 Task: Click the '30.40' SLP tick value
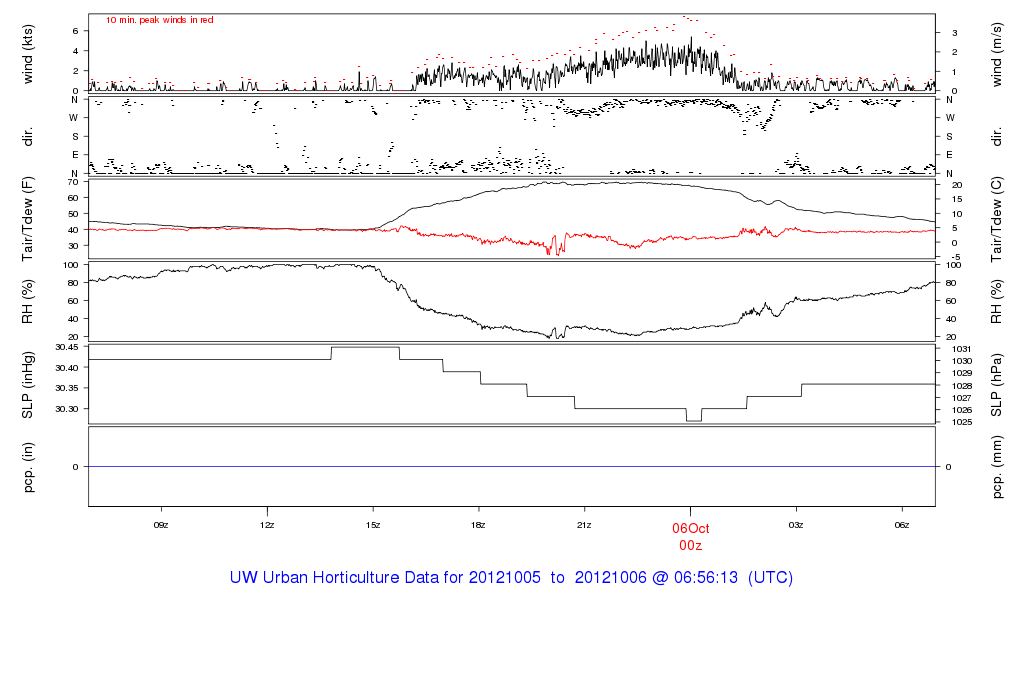67,368
